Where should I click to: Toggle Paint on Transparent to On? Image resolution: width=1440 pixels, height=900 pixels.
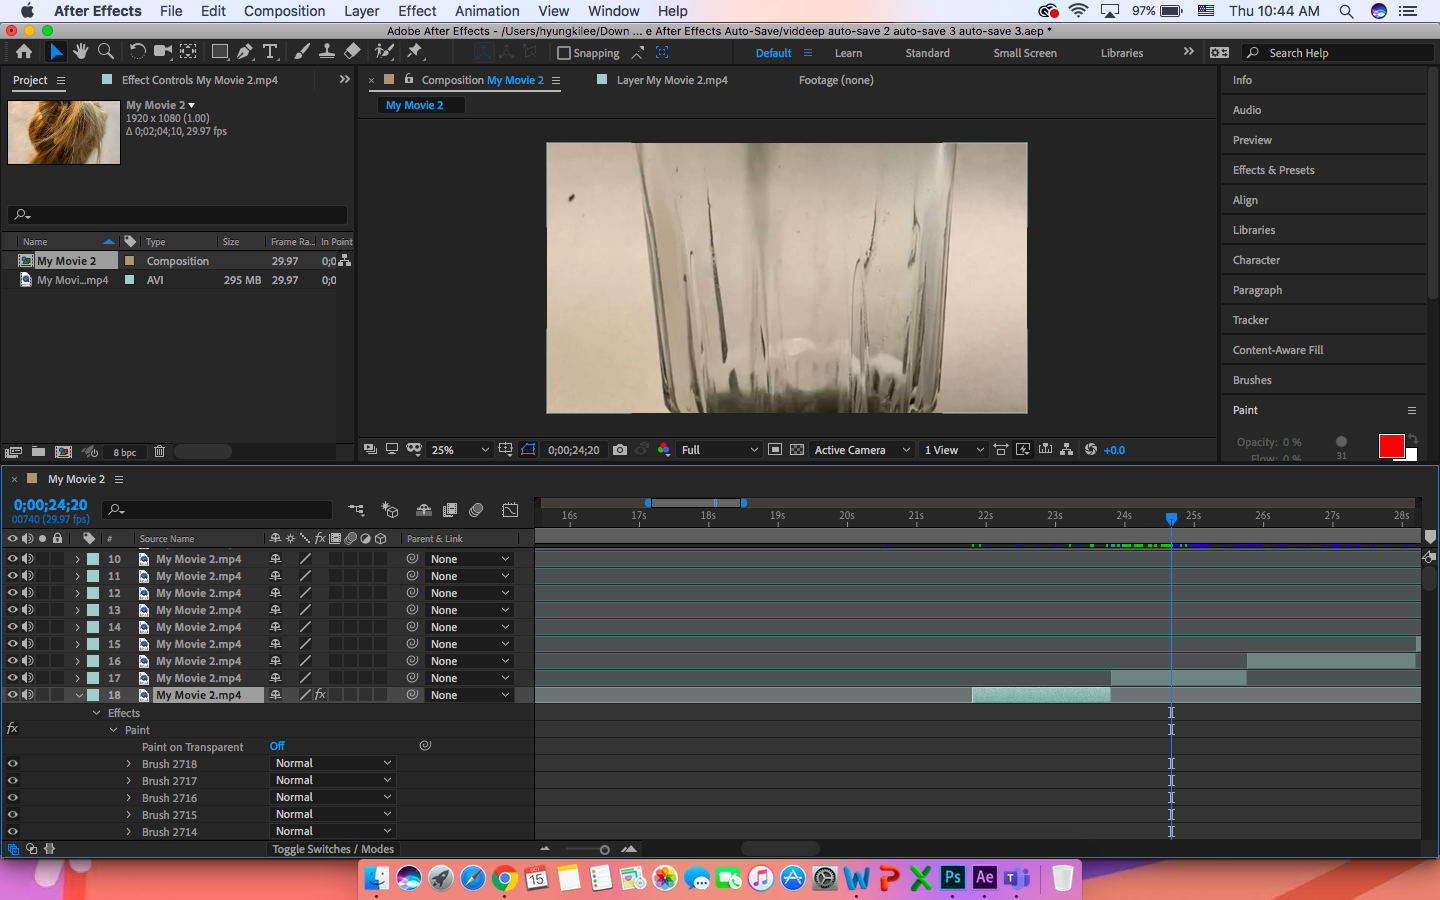pos(276,745)
